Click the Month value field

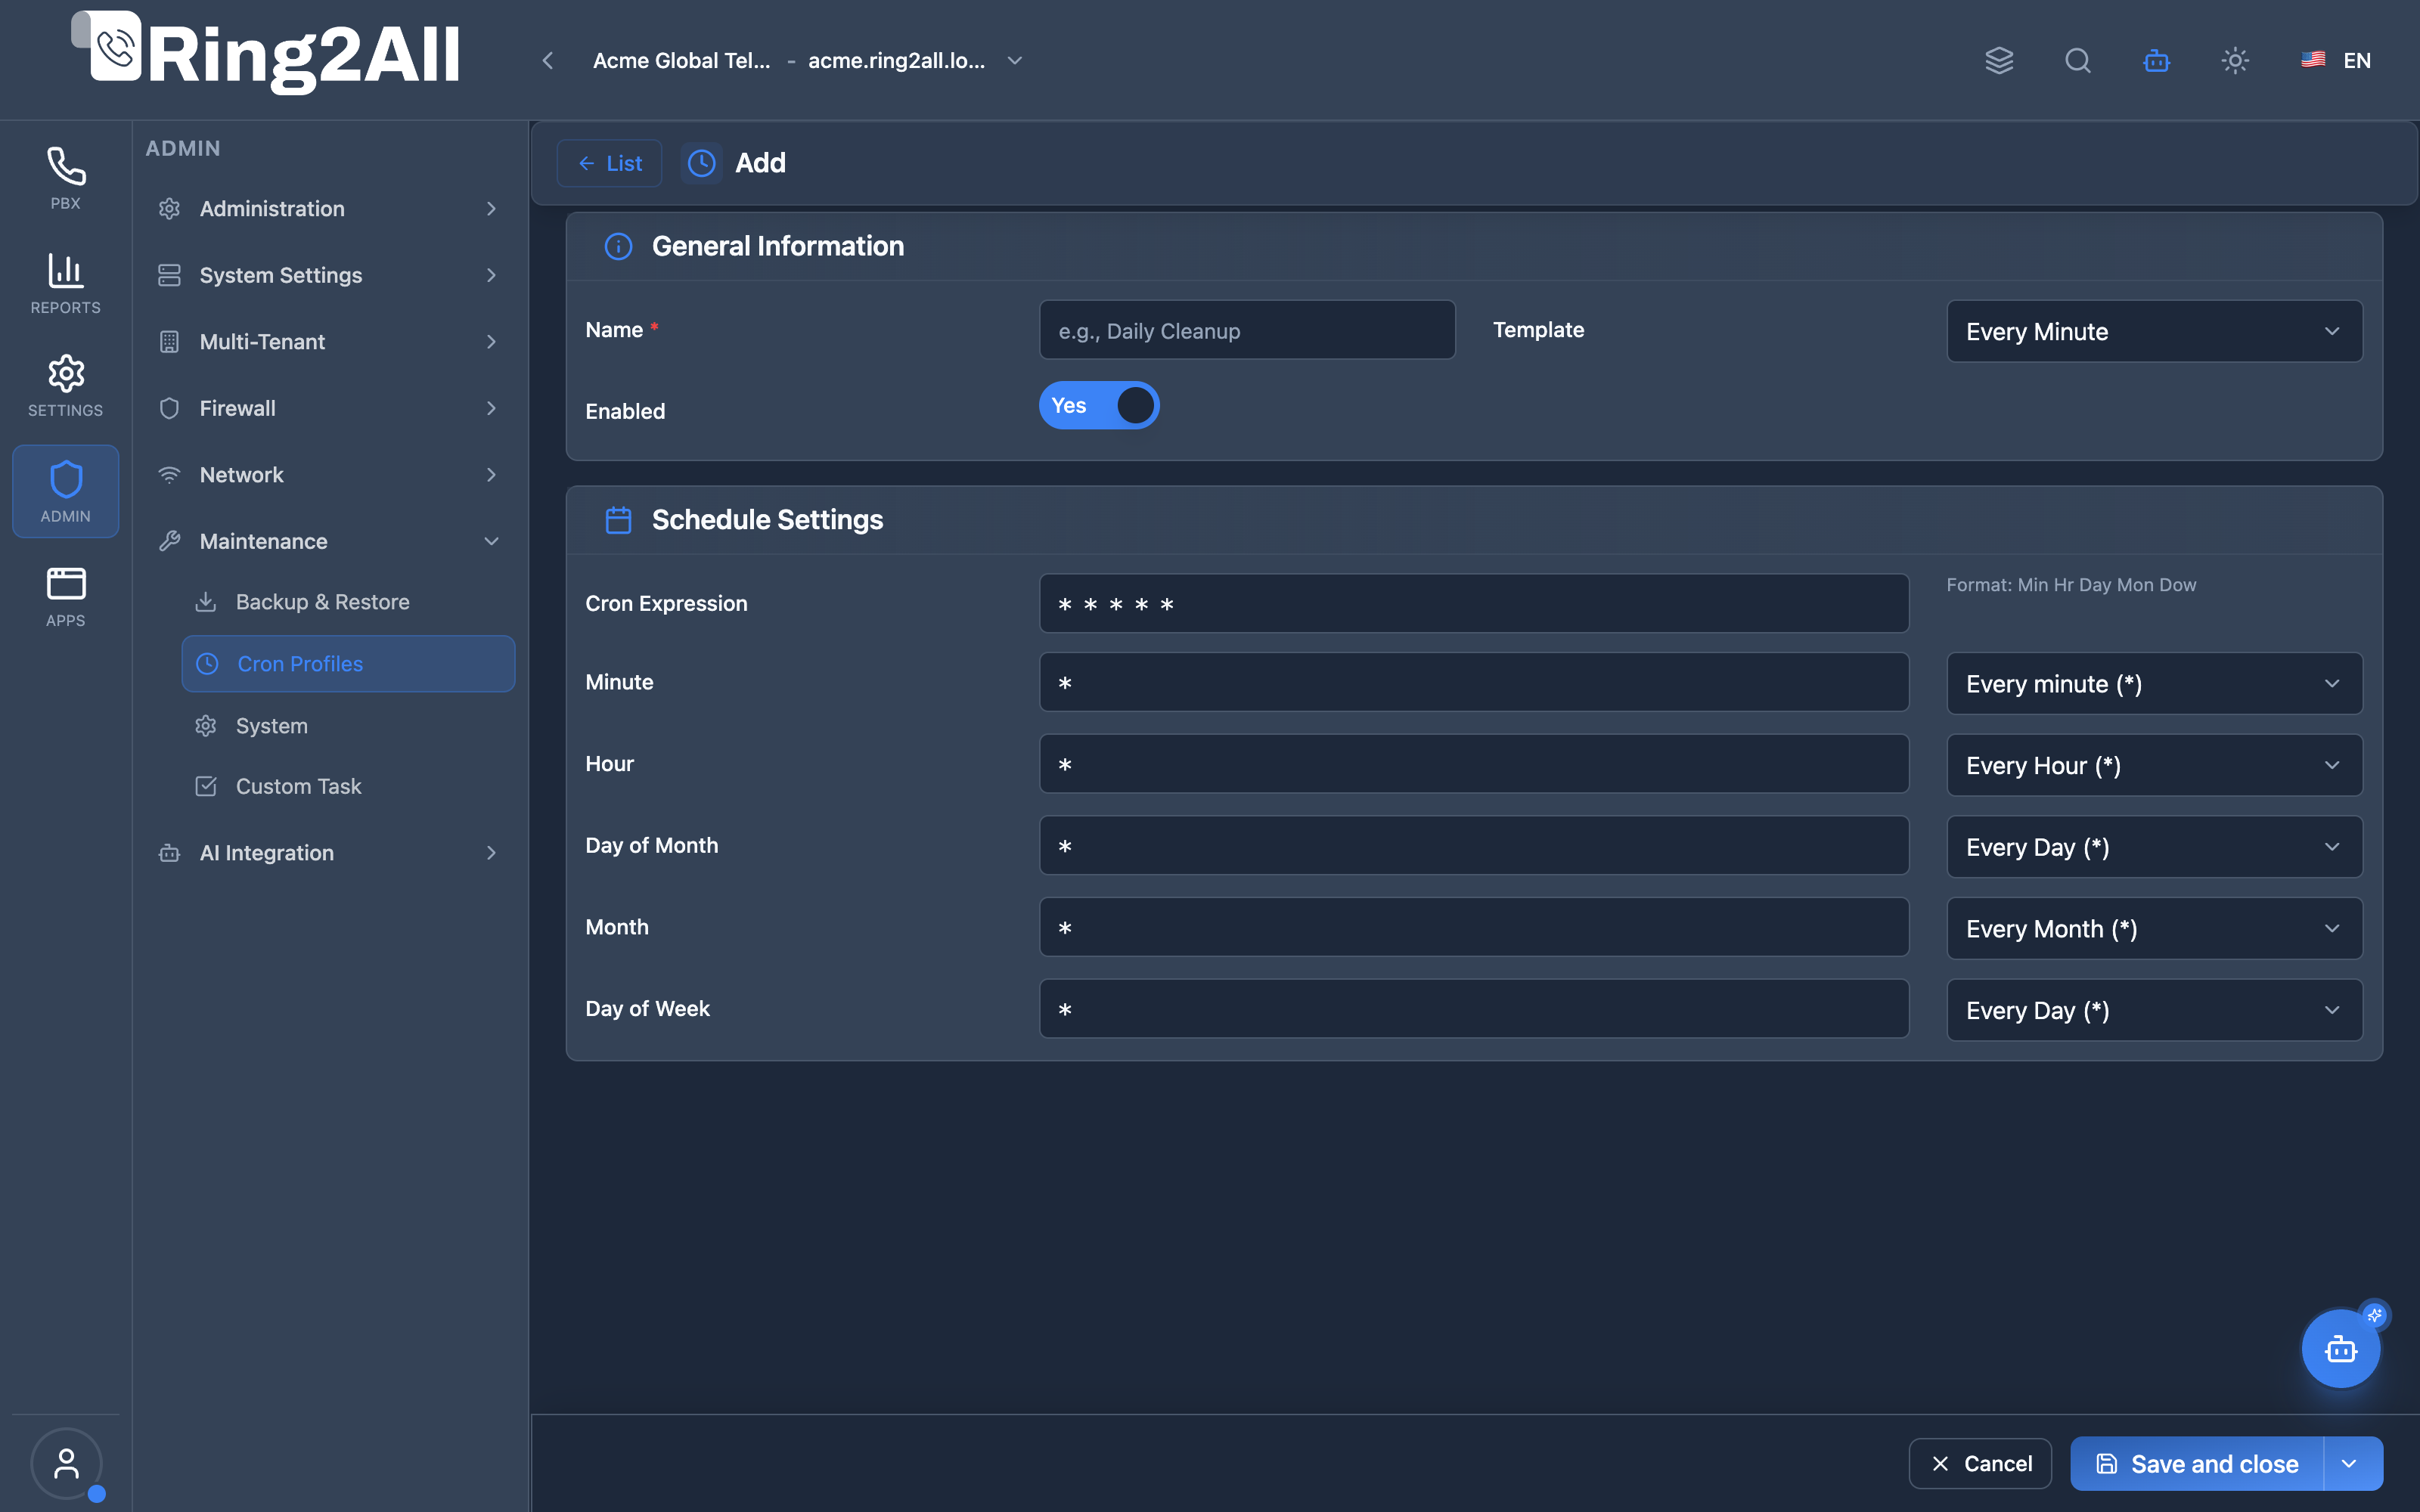[x=1474, y=927]
